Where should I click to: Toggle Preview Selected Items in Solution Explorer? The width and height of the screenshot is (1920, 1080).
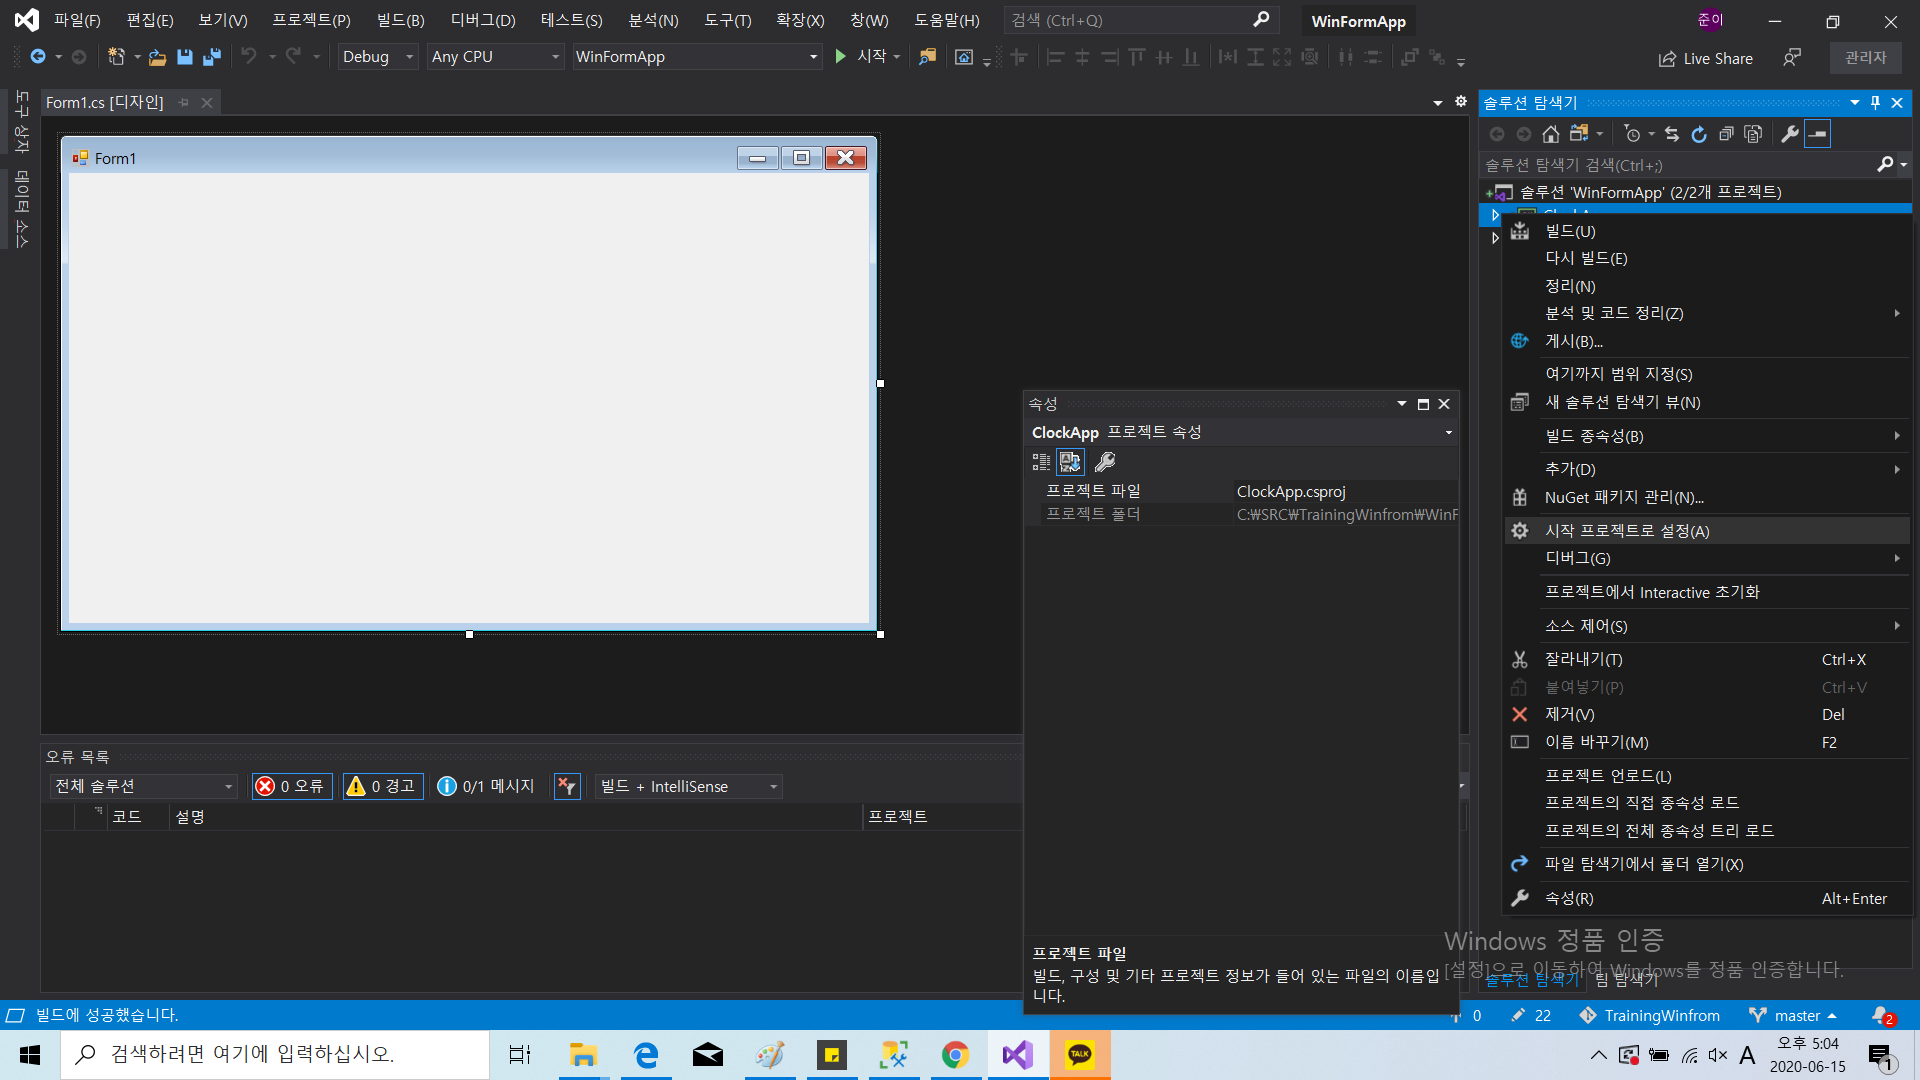pos(1817,134)
